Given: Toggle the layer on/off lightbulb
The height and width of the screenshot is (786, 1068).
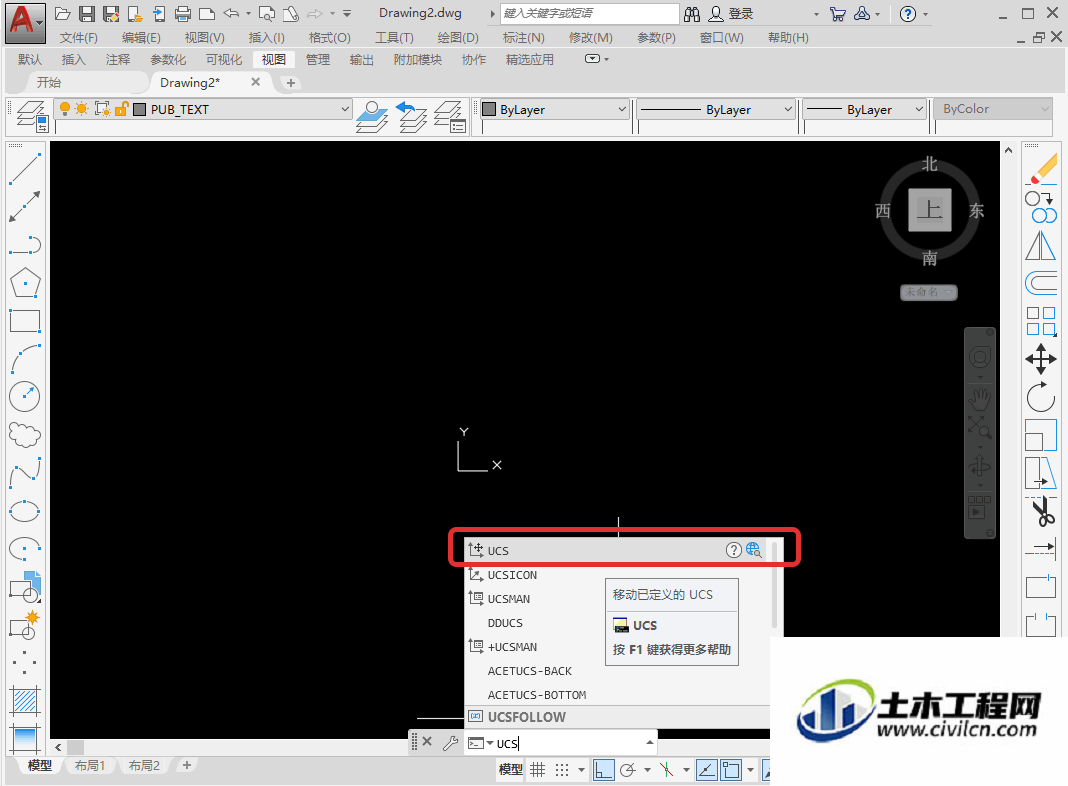Looking at the screenshot, I should tap(65, 108).
